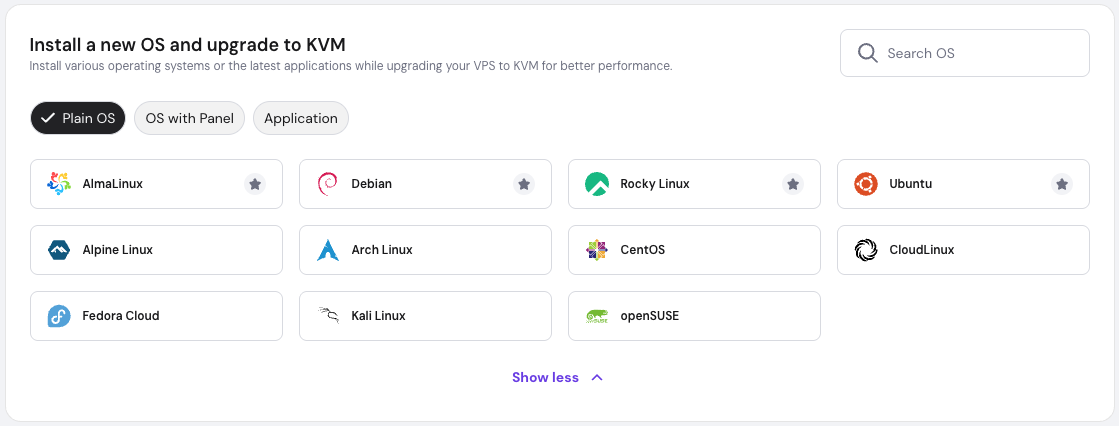The image size is (1119, 426).
Task: Choose the openSUSE operating system card
Action: coord(694,316)
